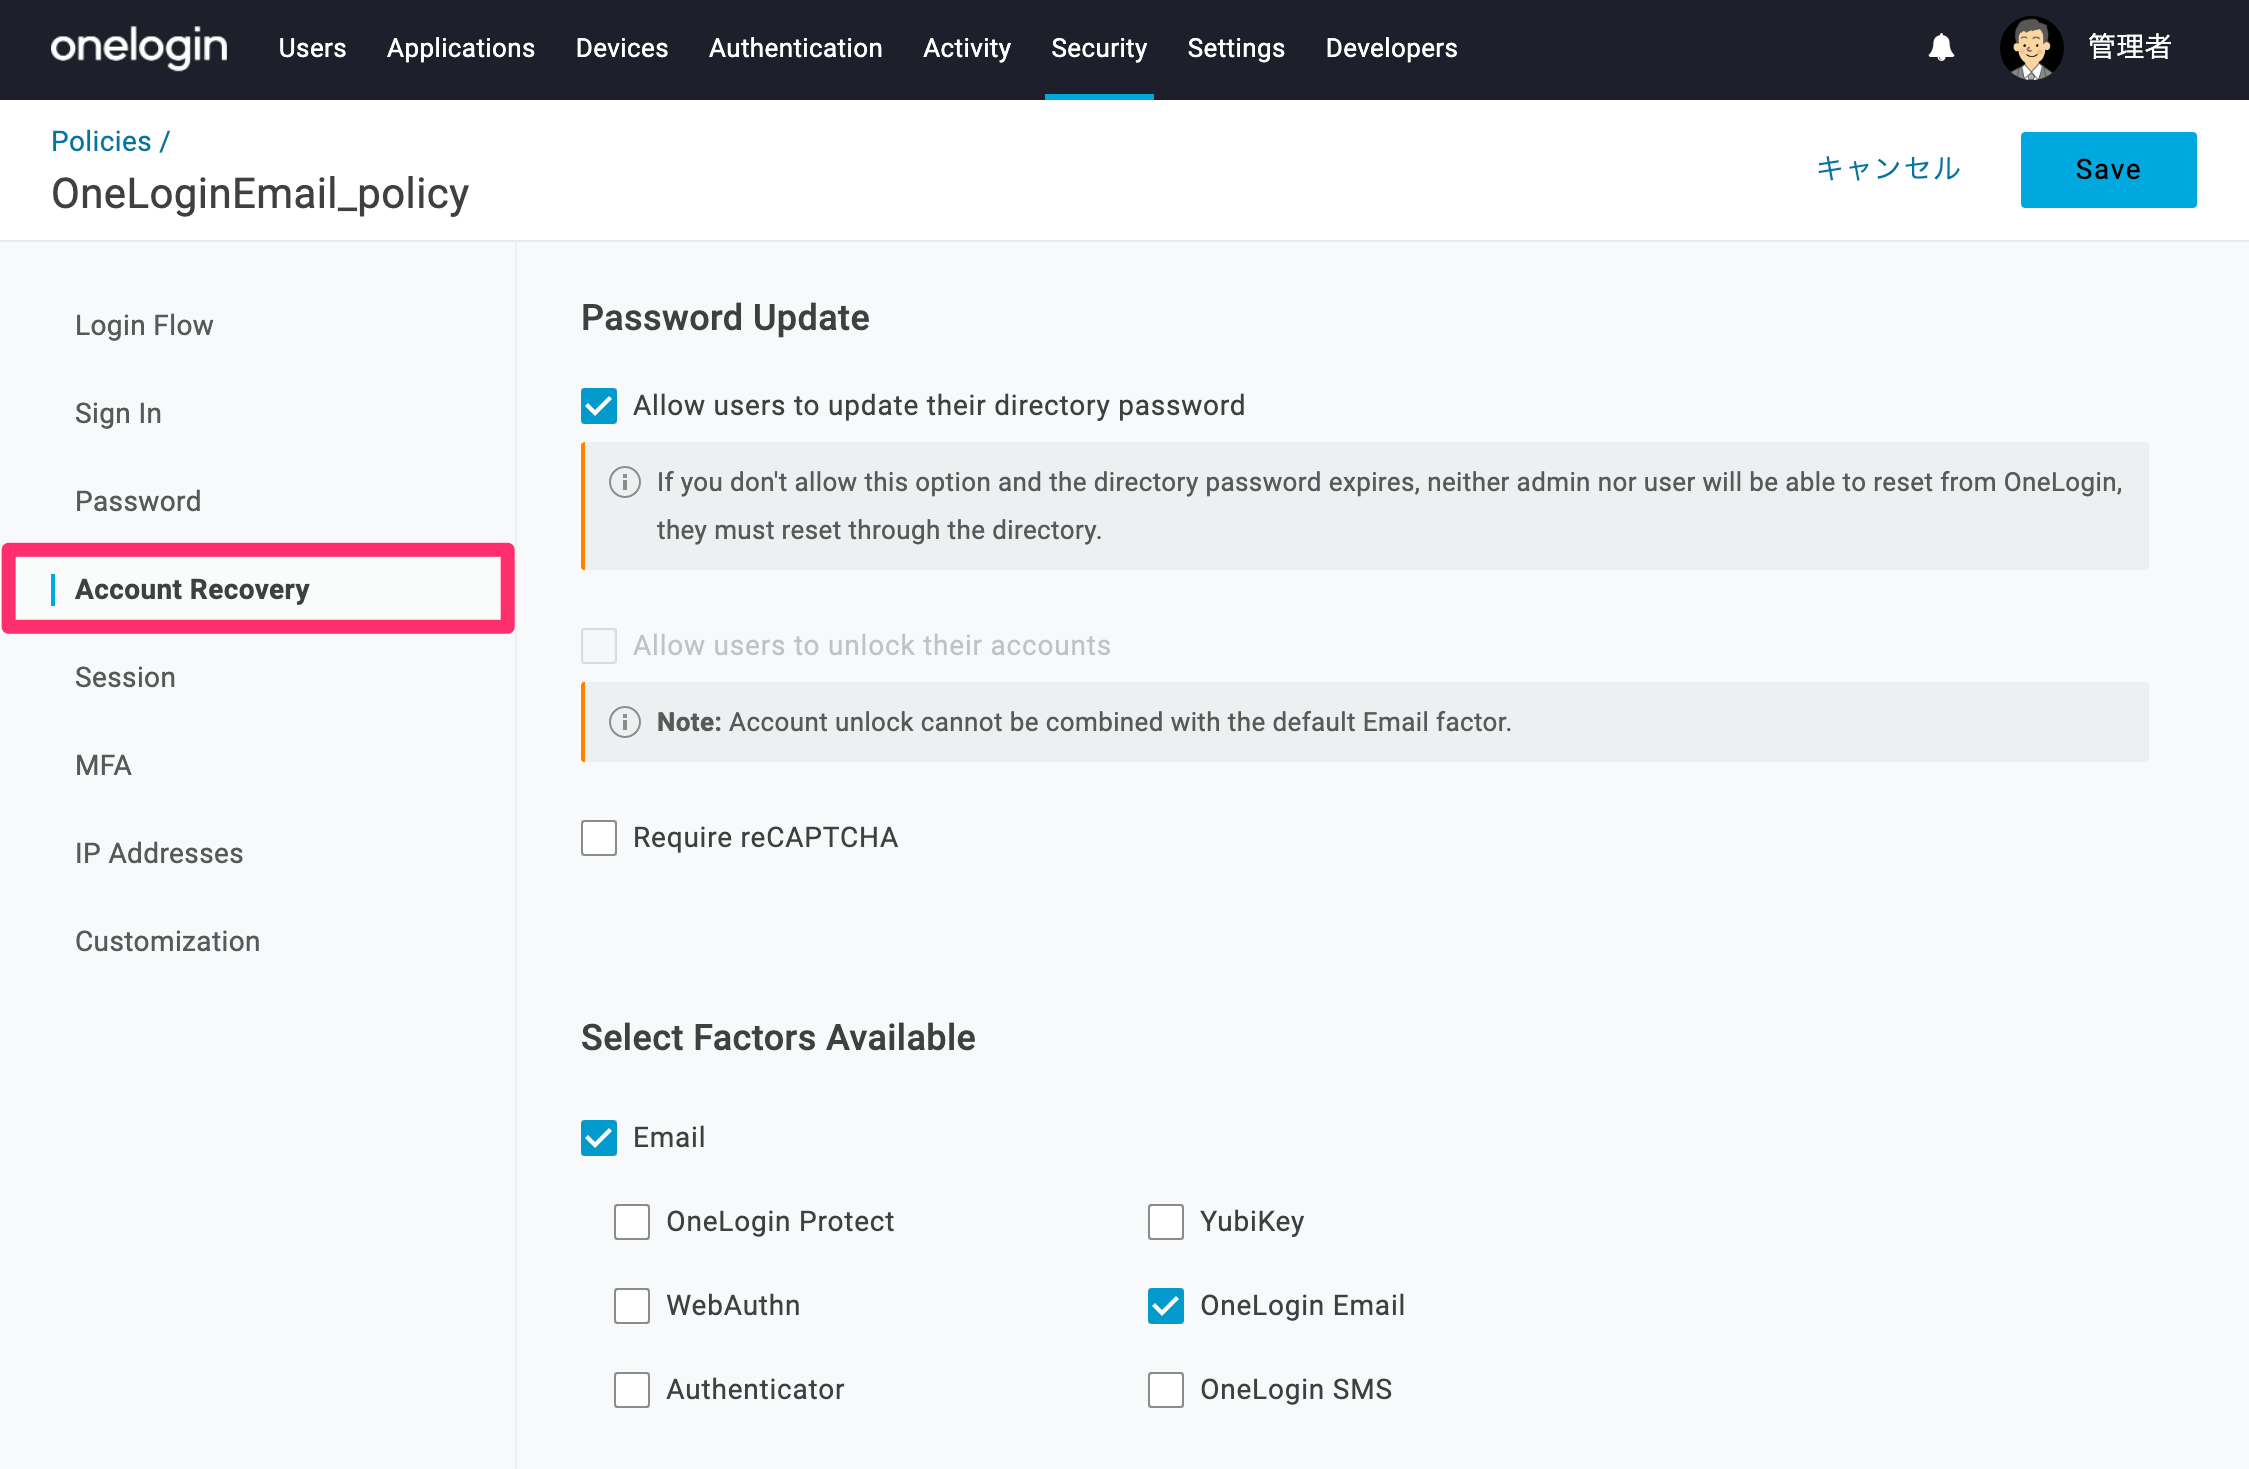Uncheck the OneLogin Email factor
Image resolution: width=2249 pixels, height=1469 pixels.
pyautogui.click(x=1166, y=1306)
